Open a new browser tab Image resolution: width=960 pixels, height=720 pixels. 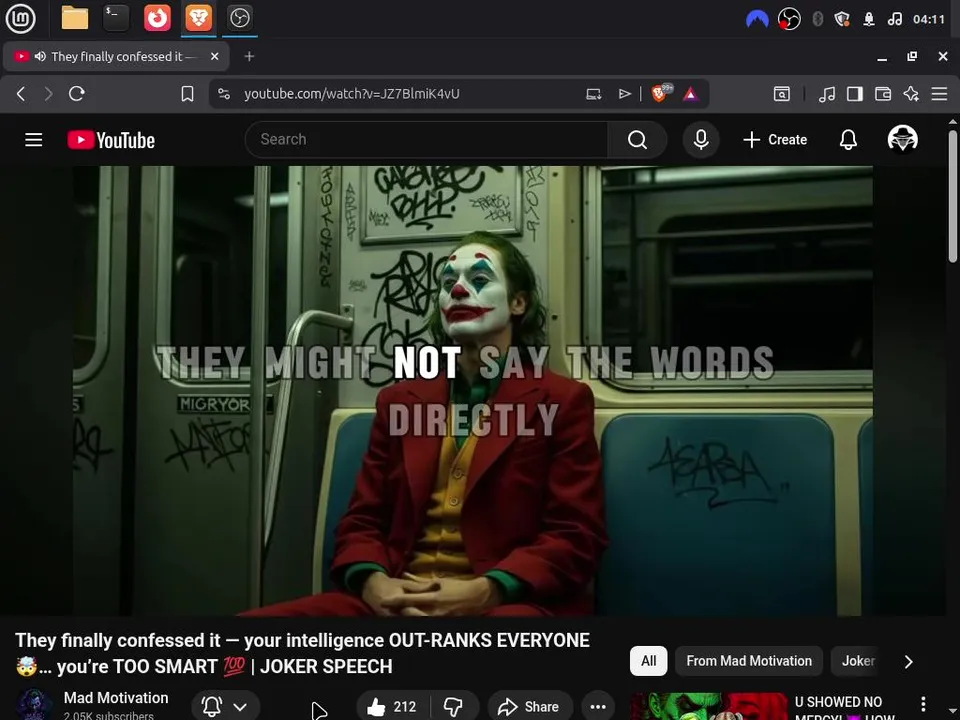[249, 56]
